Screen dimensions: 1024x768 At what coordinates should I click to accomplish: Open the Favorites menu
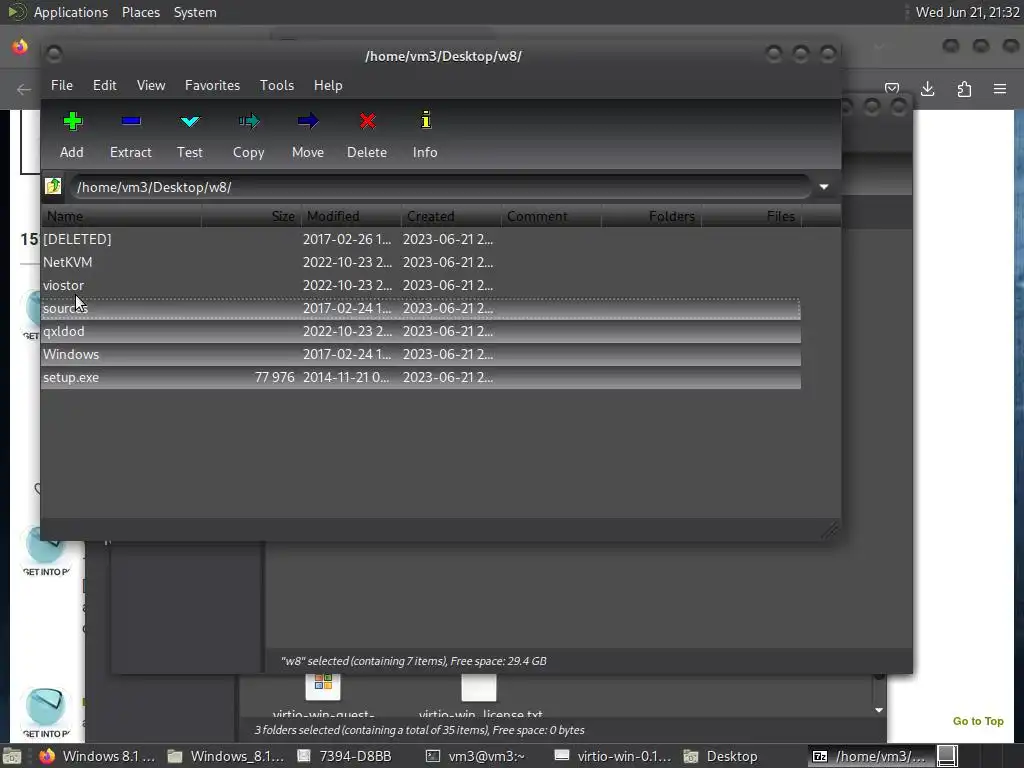pyautogui.click(x=212, y=86)
